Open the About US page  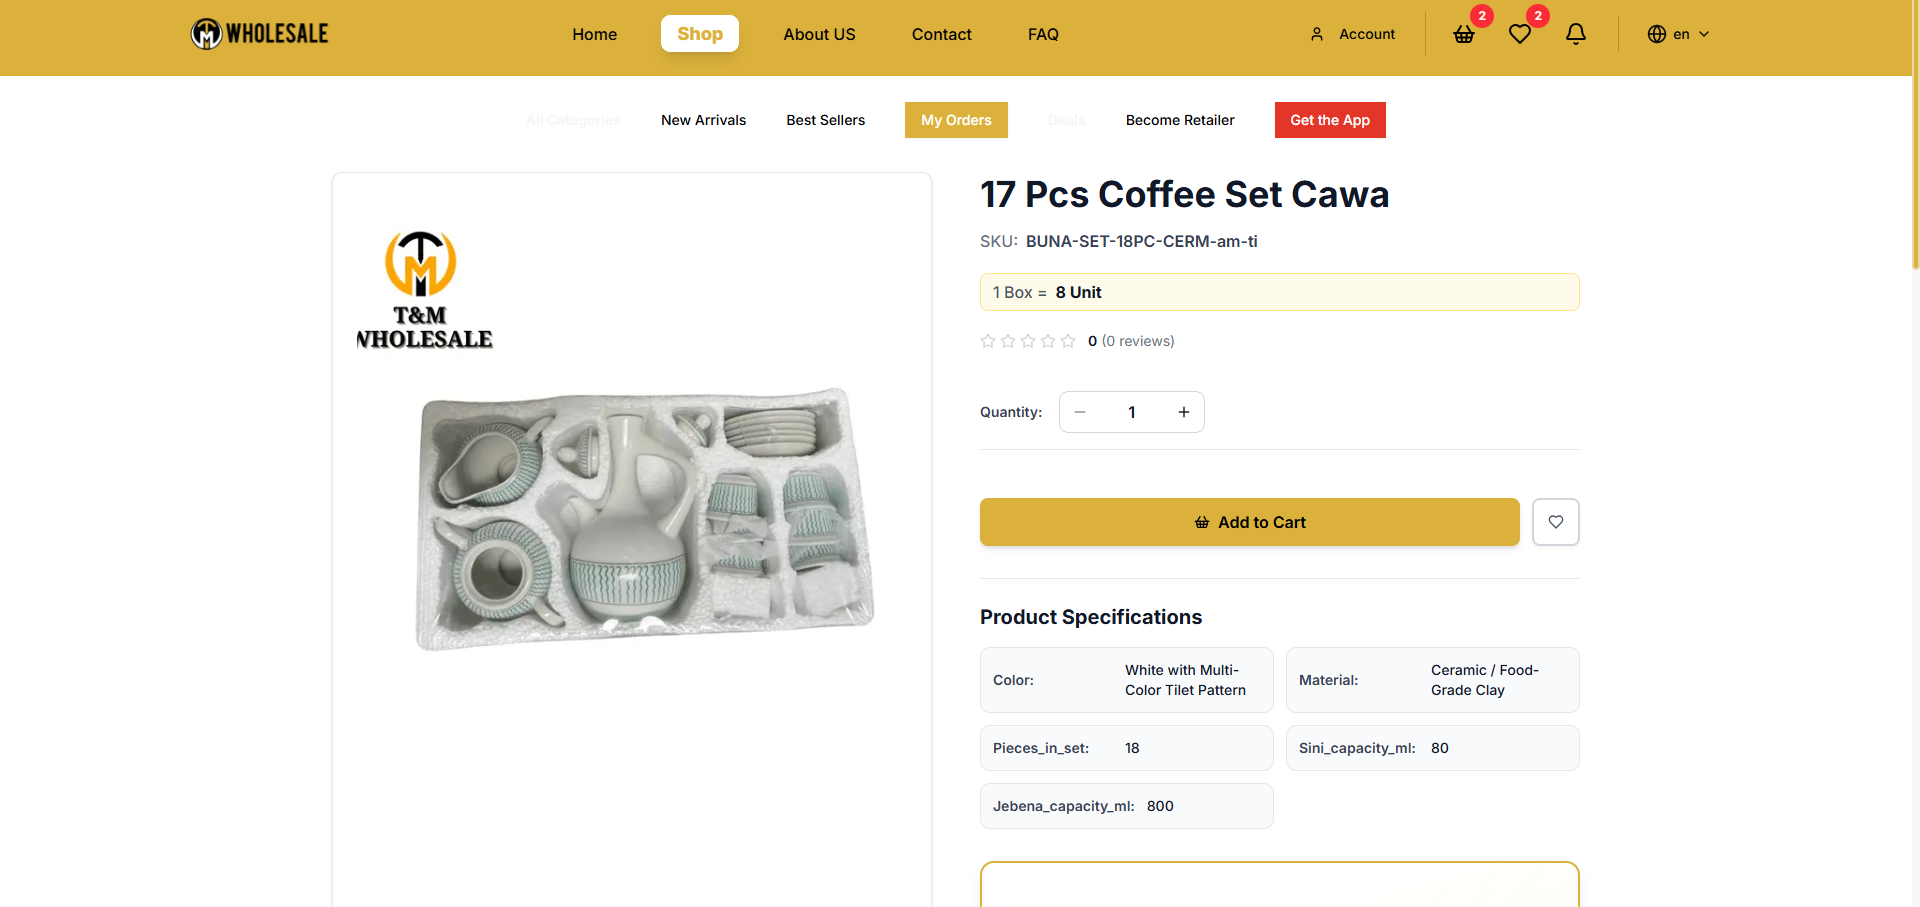(819, 34)
